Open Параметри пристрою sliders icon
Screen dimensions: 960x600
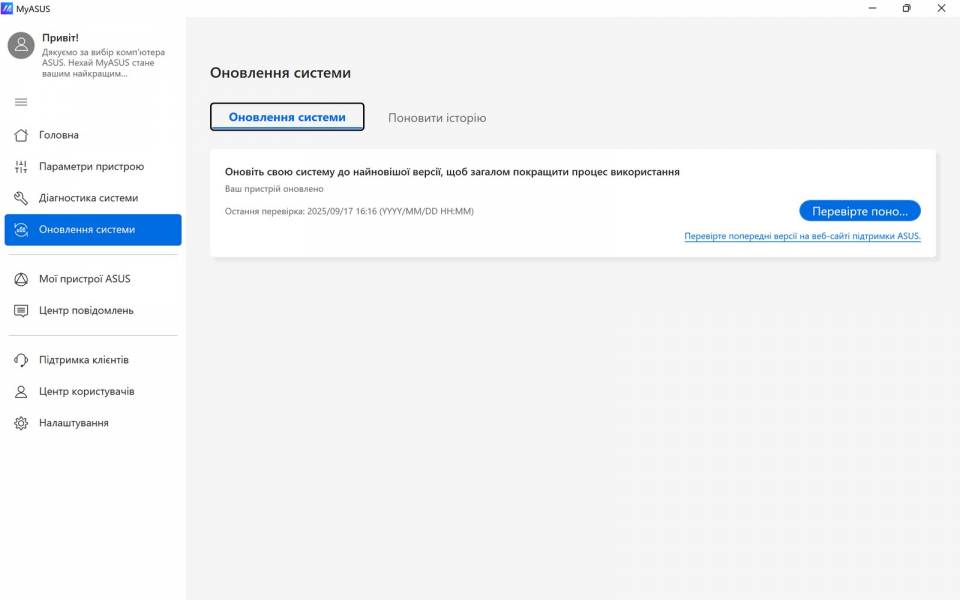(21, 167)
